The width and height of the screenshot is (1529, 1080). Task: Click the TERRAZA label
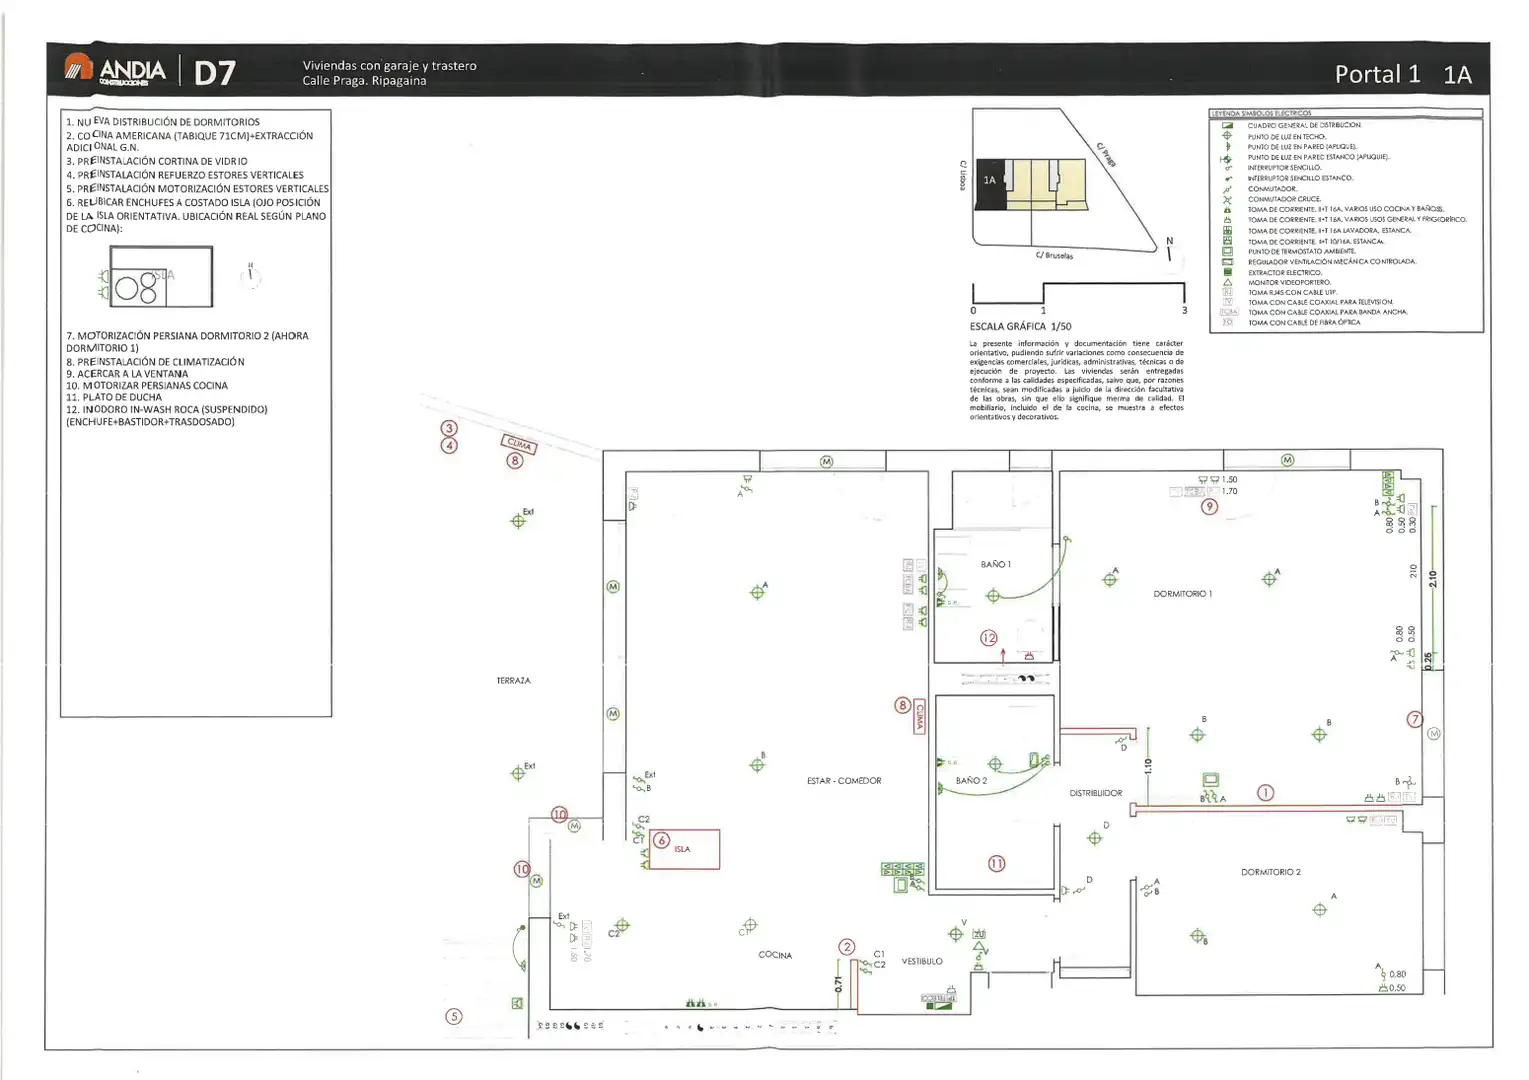click(513, 681)
